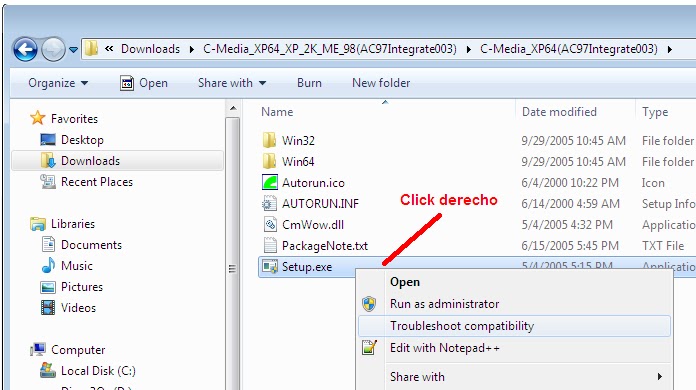This screenshot has height=390, width=696.
Task: Click the PackageNote.txt document icon
Action: (270, 245)
